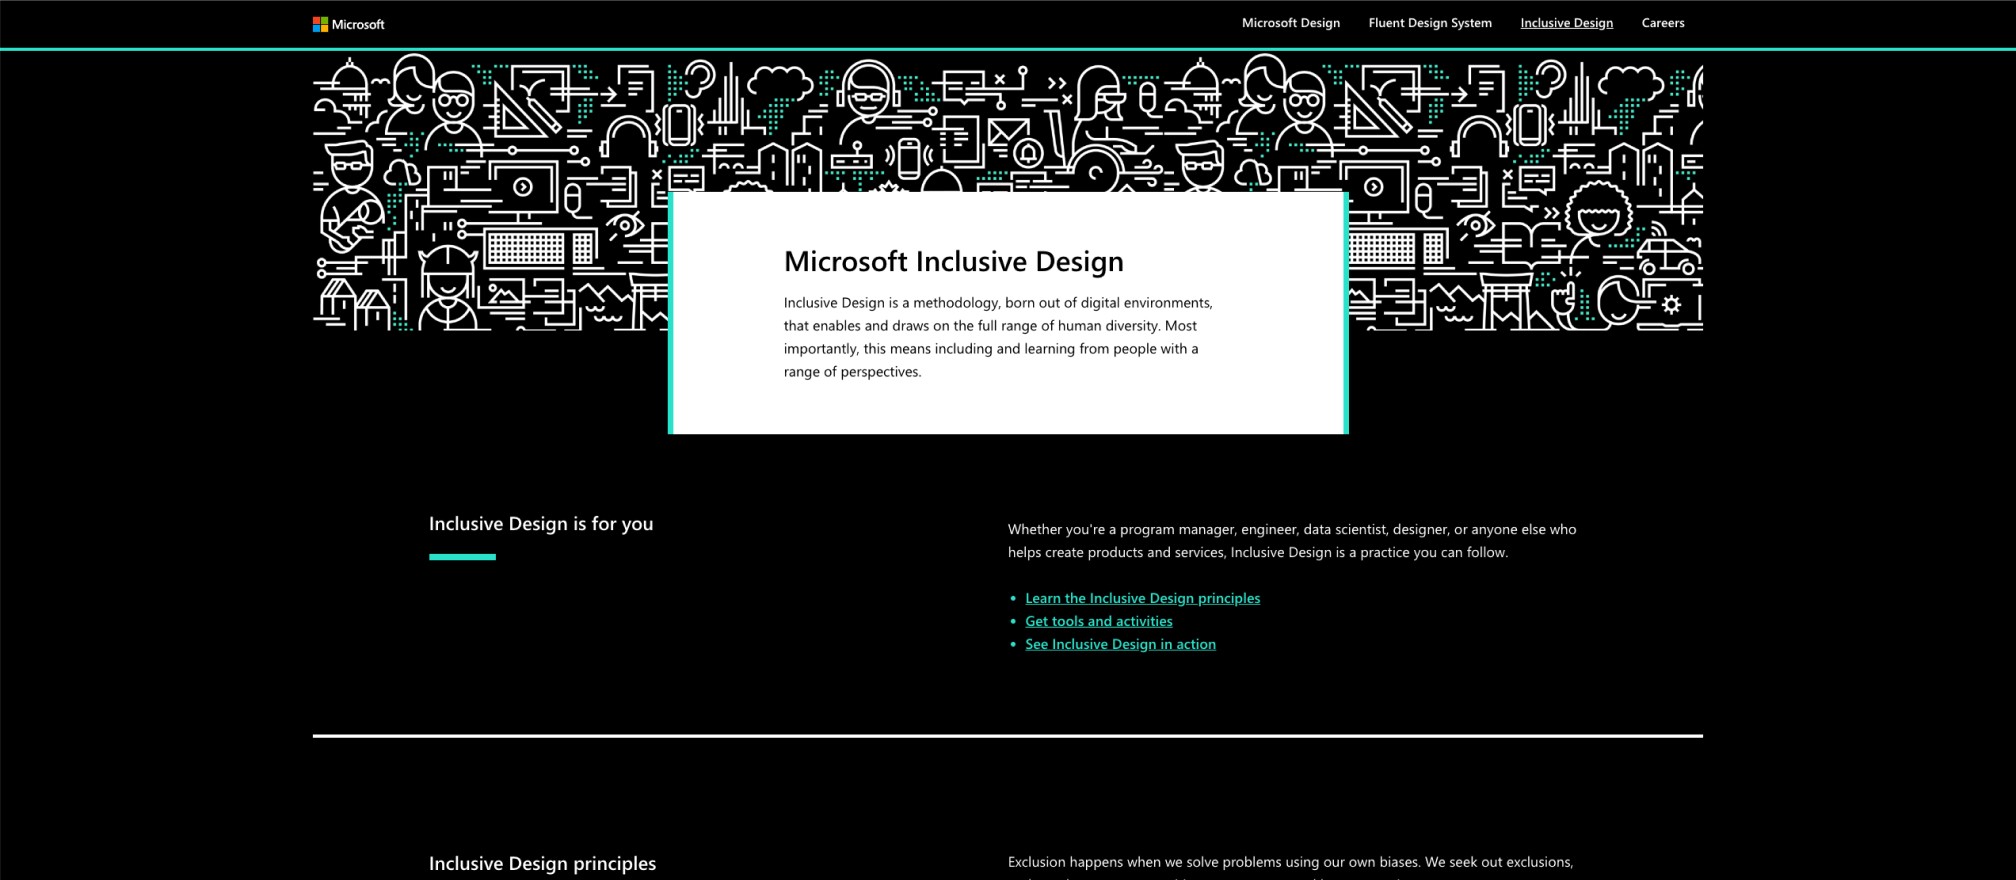Open the Get tools and activities link
2016x880 pixels.
pos(1098,621)
